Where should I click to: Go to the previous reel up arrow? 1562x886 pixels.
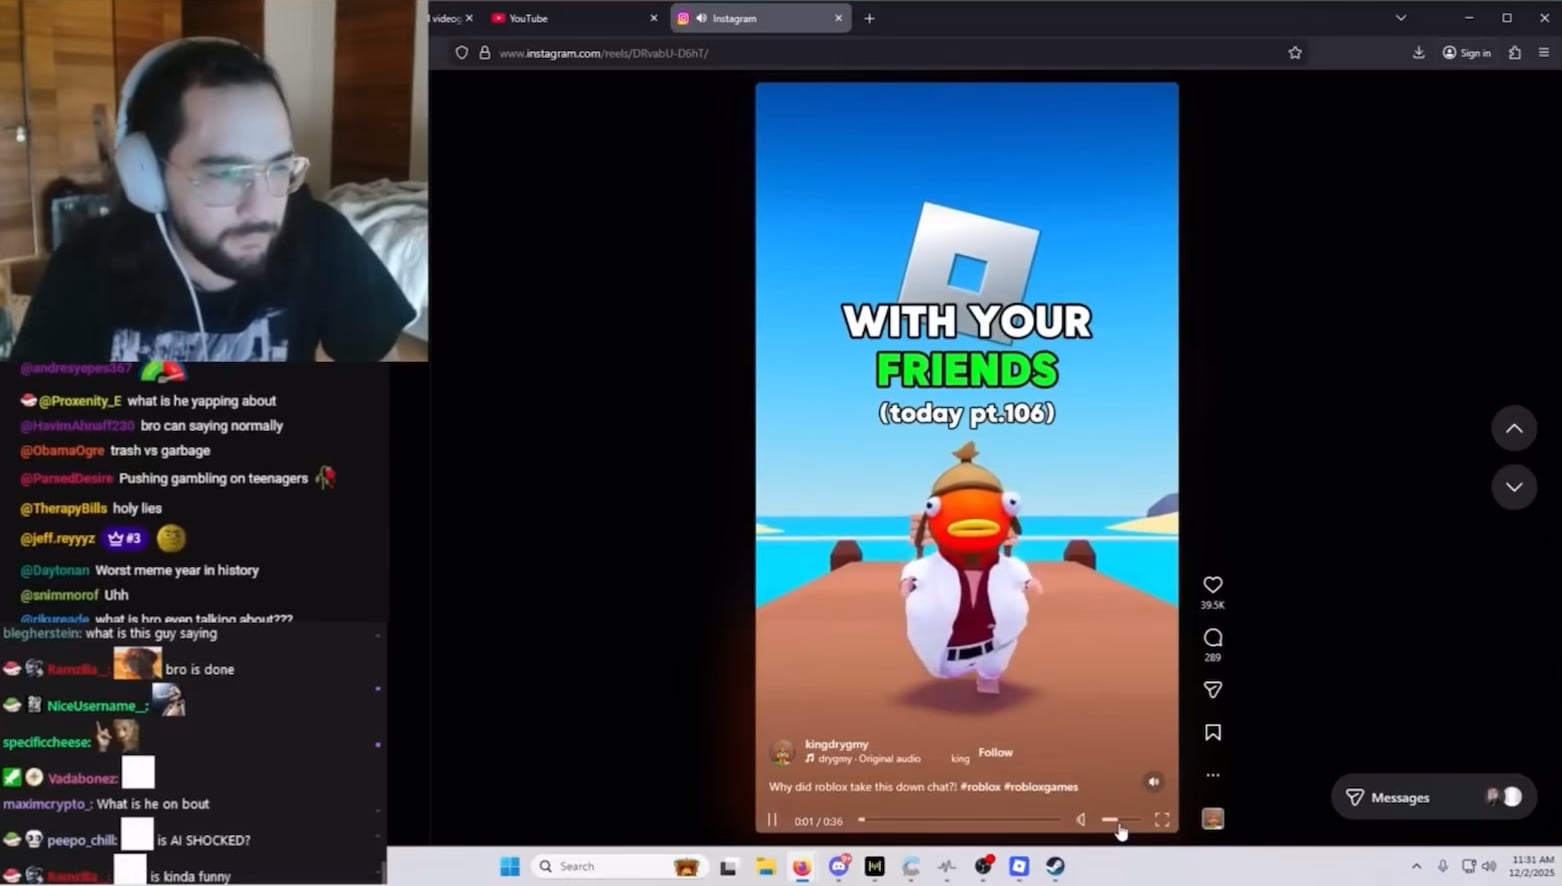tap(1514, 429)
